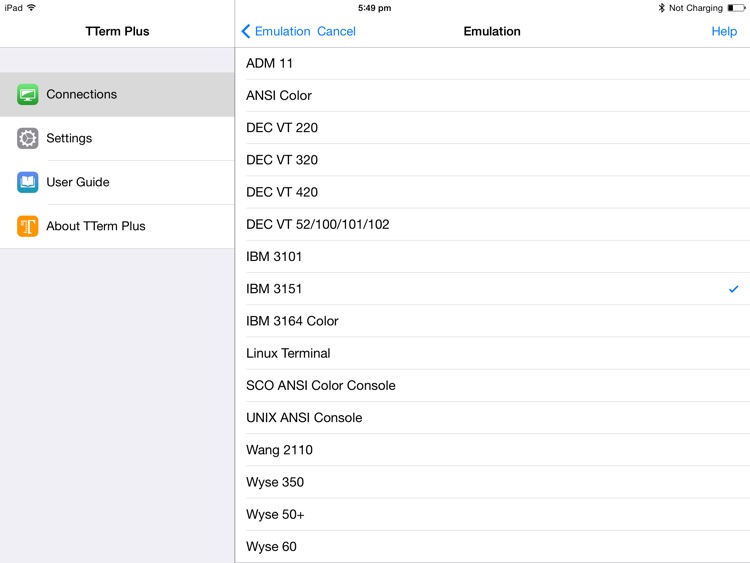750x563 pixels.
Task: Click the blue User Guide book icon
Action: (x=28, y=182)
